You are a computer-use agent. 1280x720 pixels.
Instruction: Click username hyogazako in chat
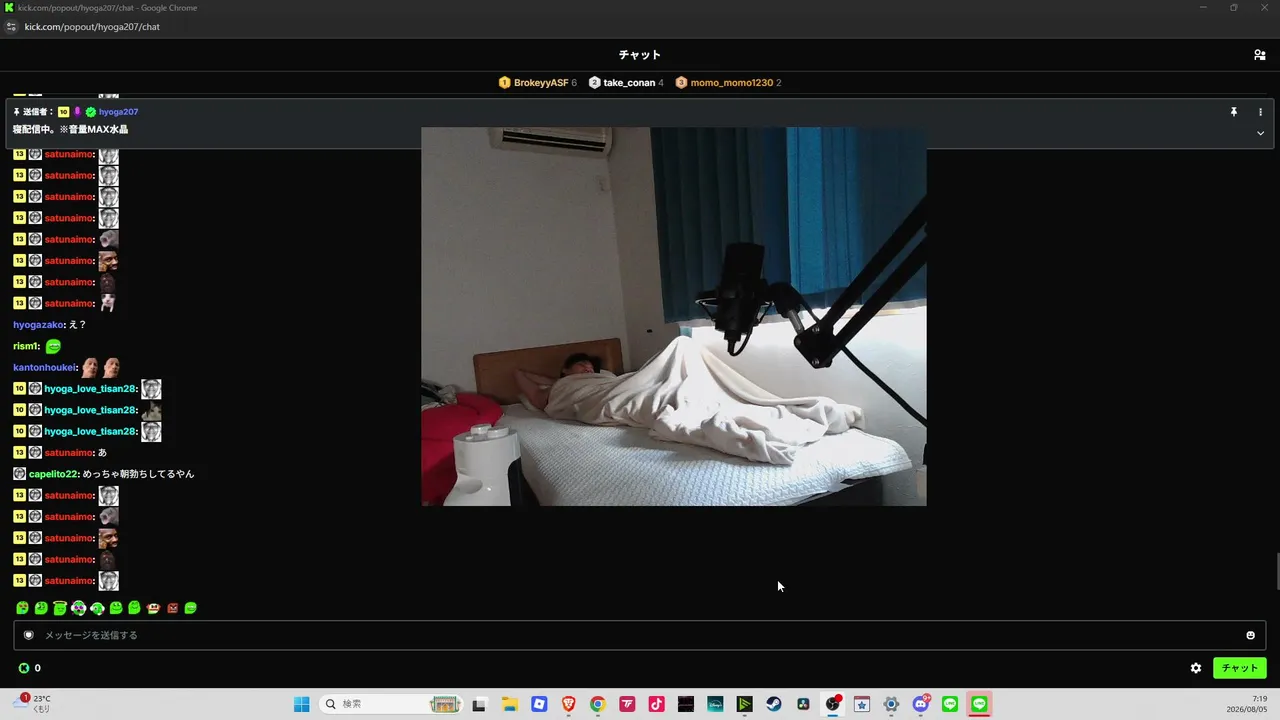point(38,325)
